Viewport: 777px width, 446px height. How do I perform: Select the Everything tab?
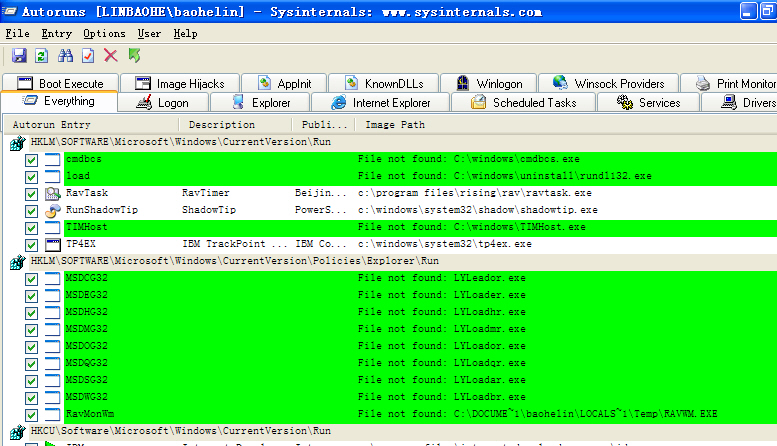tap(59, 102)
